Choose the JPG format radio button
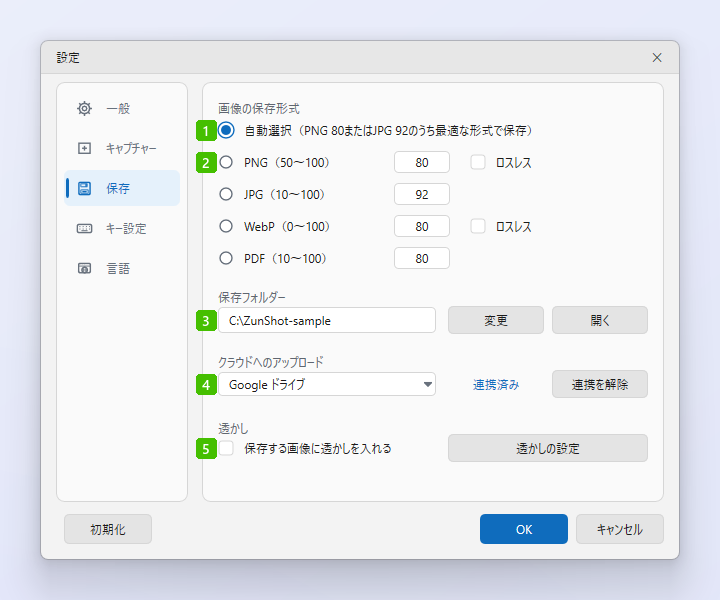Screen dimensions: 720x600 (226, 194)
